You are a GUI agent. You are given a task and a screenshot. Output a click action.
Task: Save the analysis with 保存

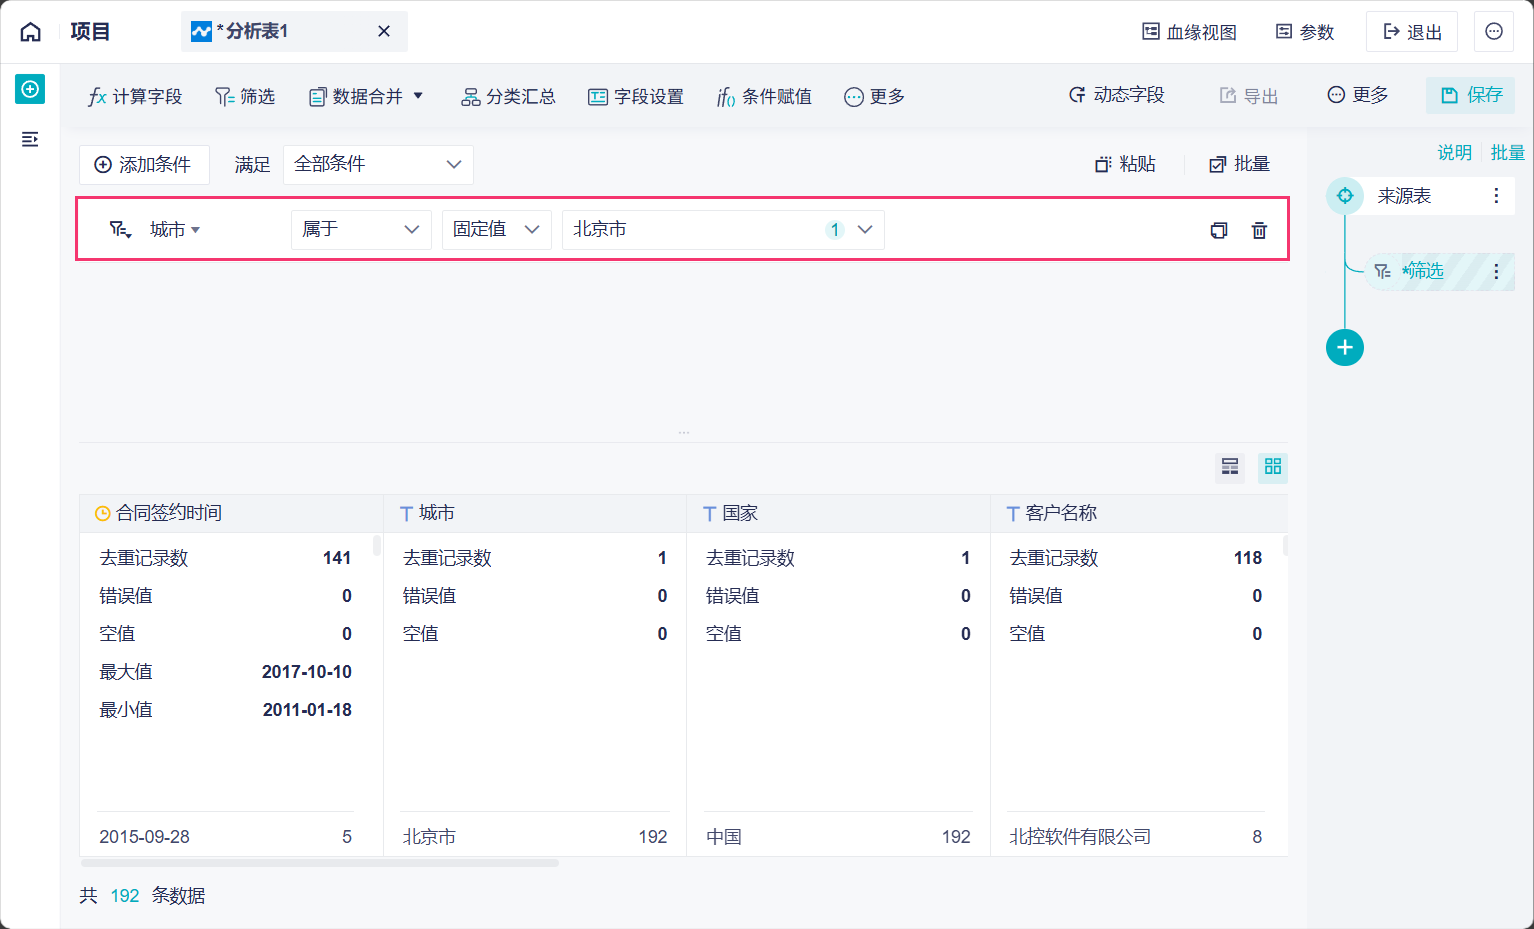1470,95
